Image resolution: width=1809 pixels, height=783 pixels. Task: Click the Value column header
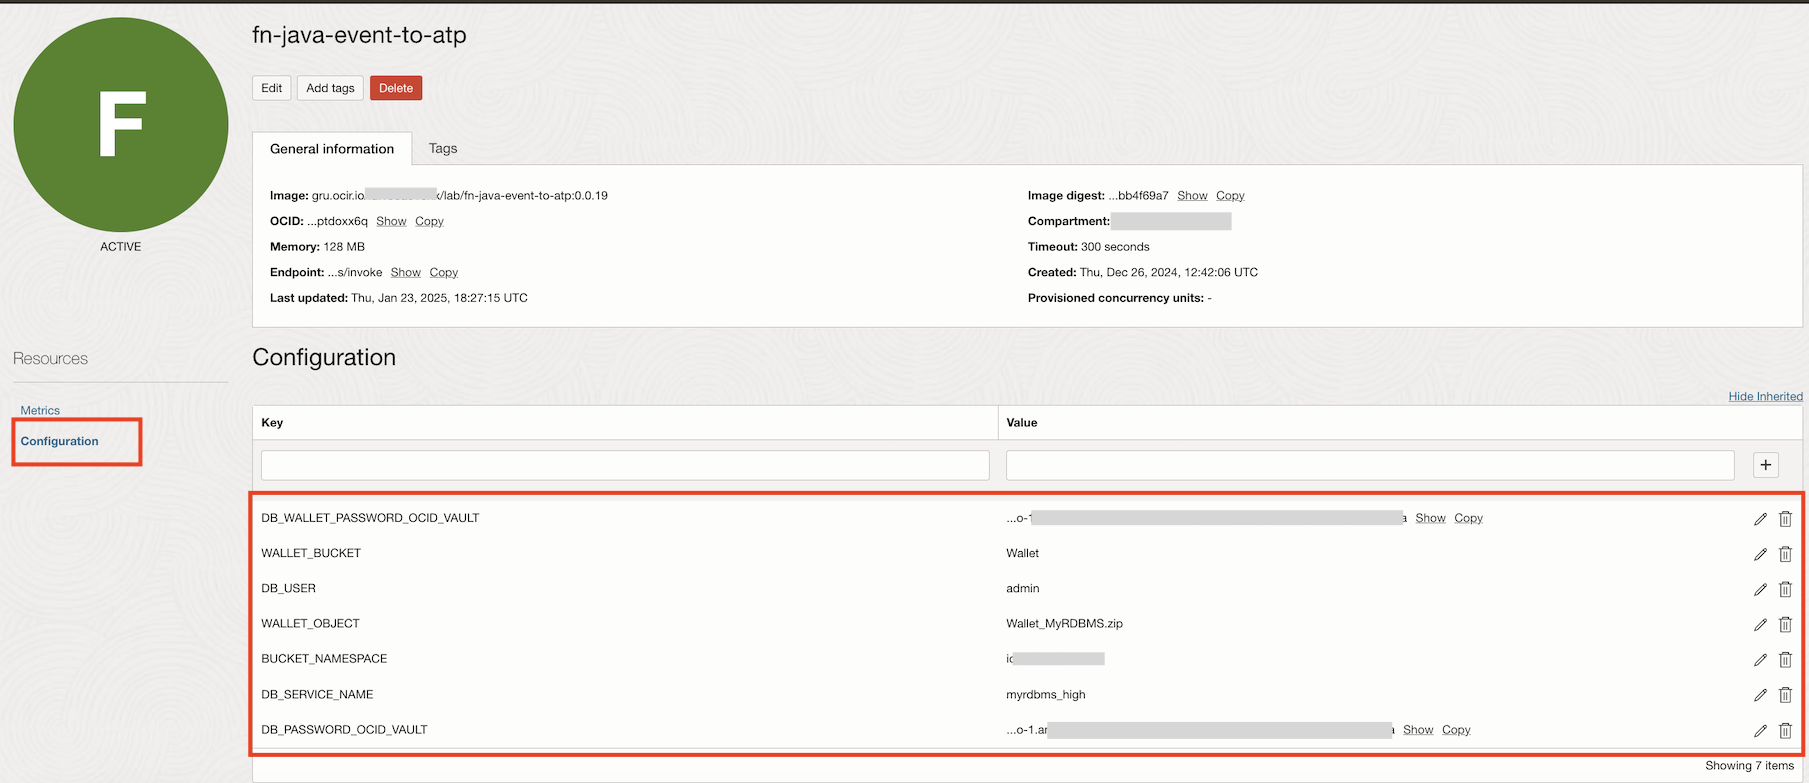click(1021, 423)
